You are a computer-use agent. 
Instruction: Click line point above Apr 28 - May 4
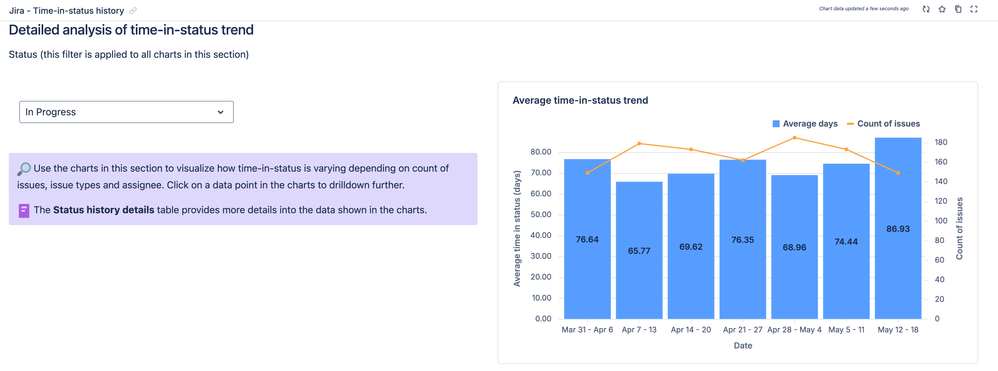[794, 137]
